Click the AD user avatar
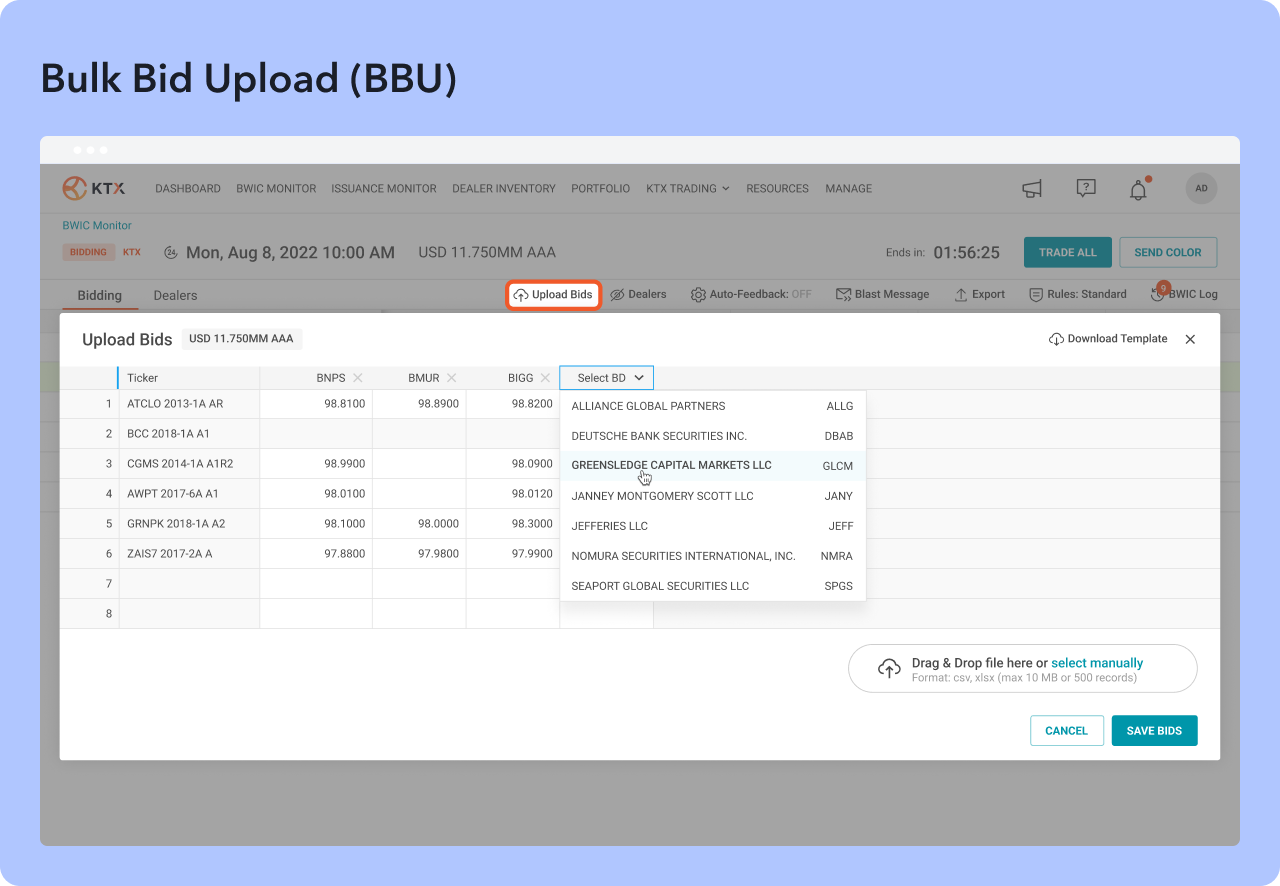Image resolution: width=1280 pixels, height=886 pixels. pyautogui.click(x=1201, y=189)
